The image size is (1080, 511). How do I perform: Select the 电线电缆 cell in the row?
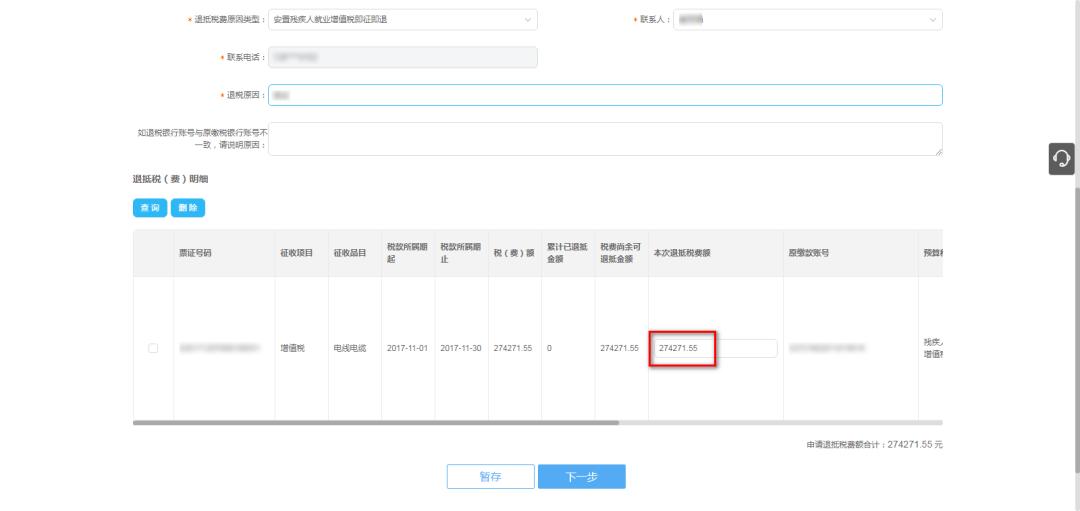click(x=350, y=348)
